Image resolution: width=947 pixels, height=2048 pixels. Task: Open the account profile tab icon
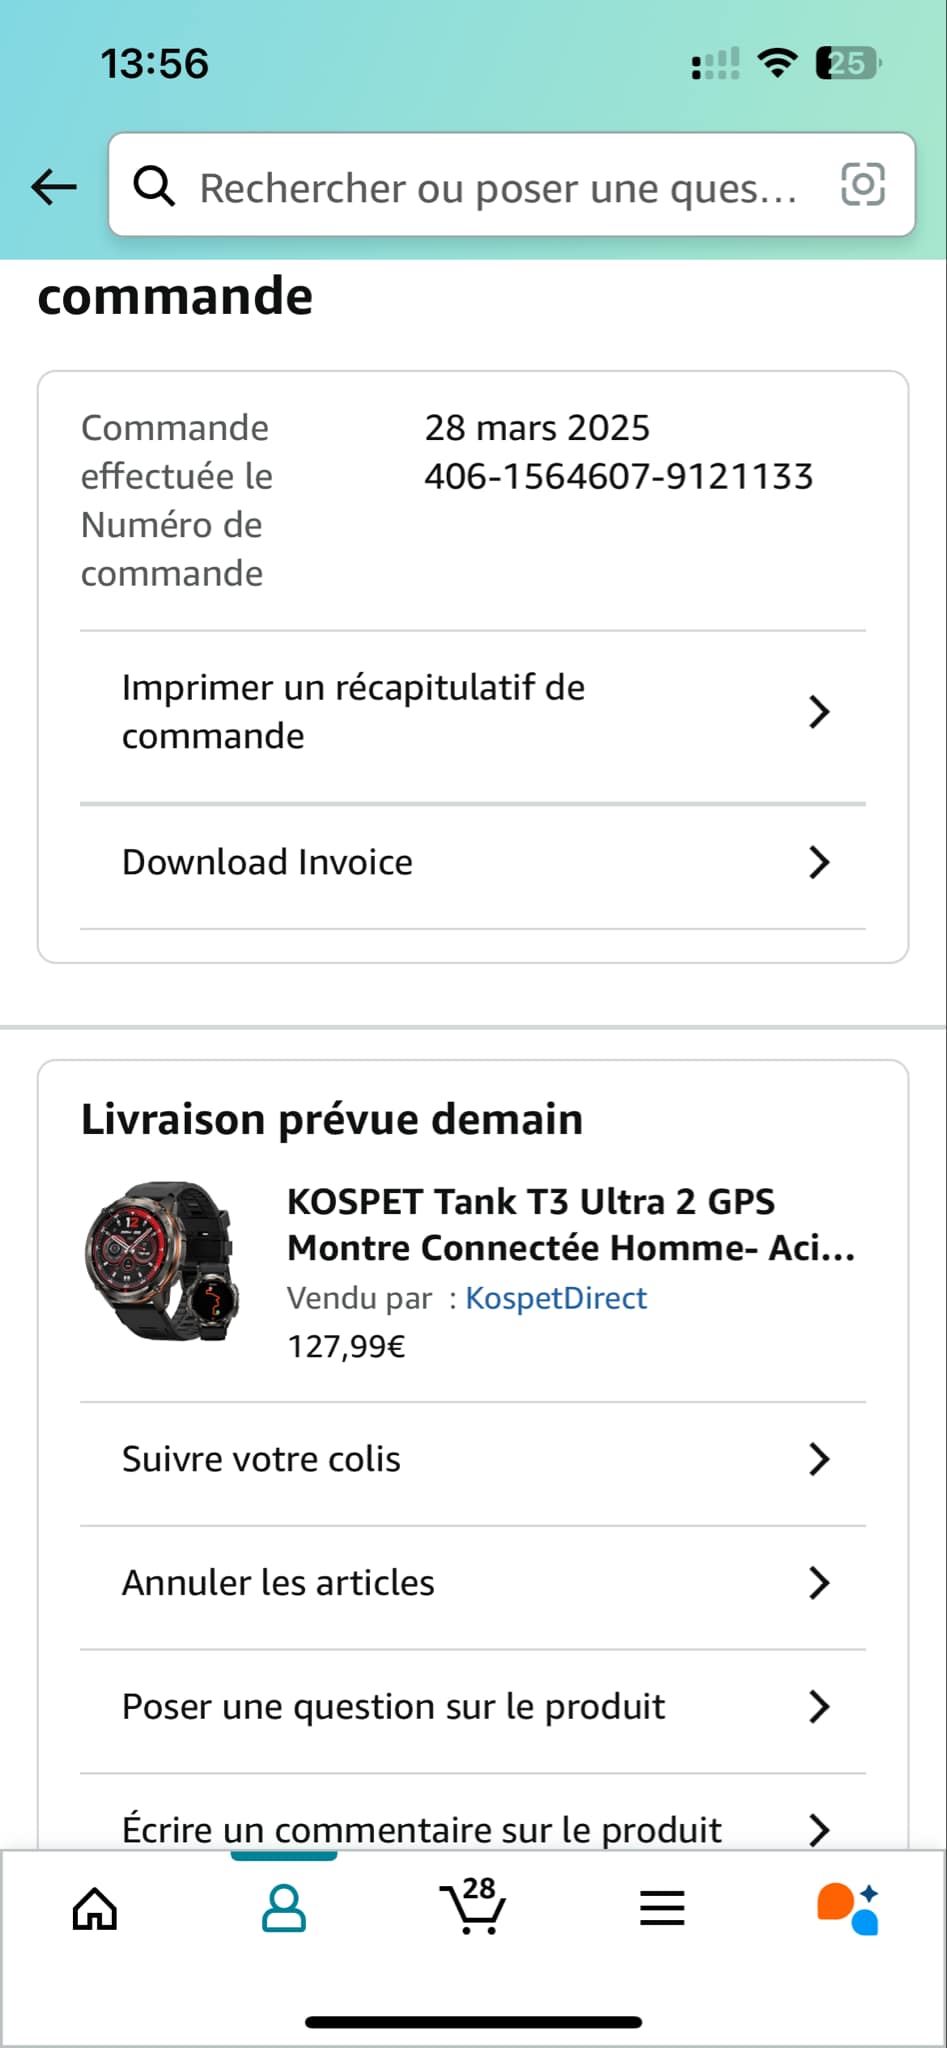[284, 1909]
